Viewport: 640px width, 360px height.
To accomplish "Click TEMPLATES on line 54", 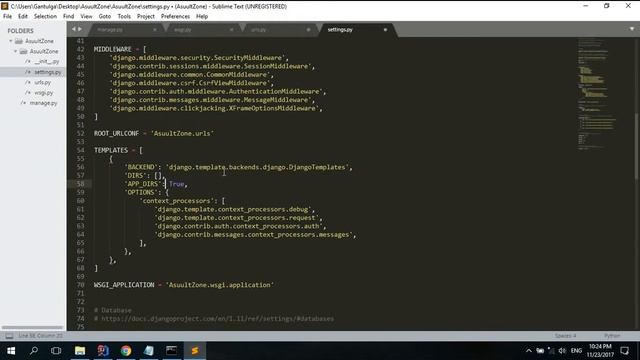I will coord(111,150).
